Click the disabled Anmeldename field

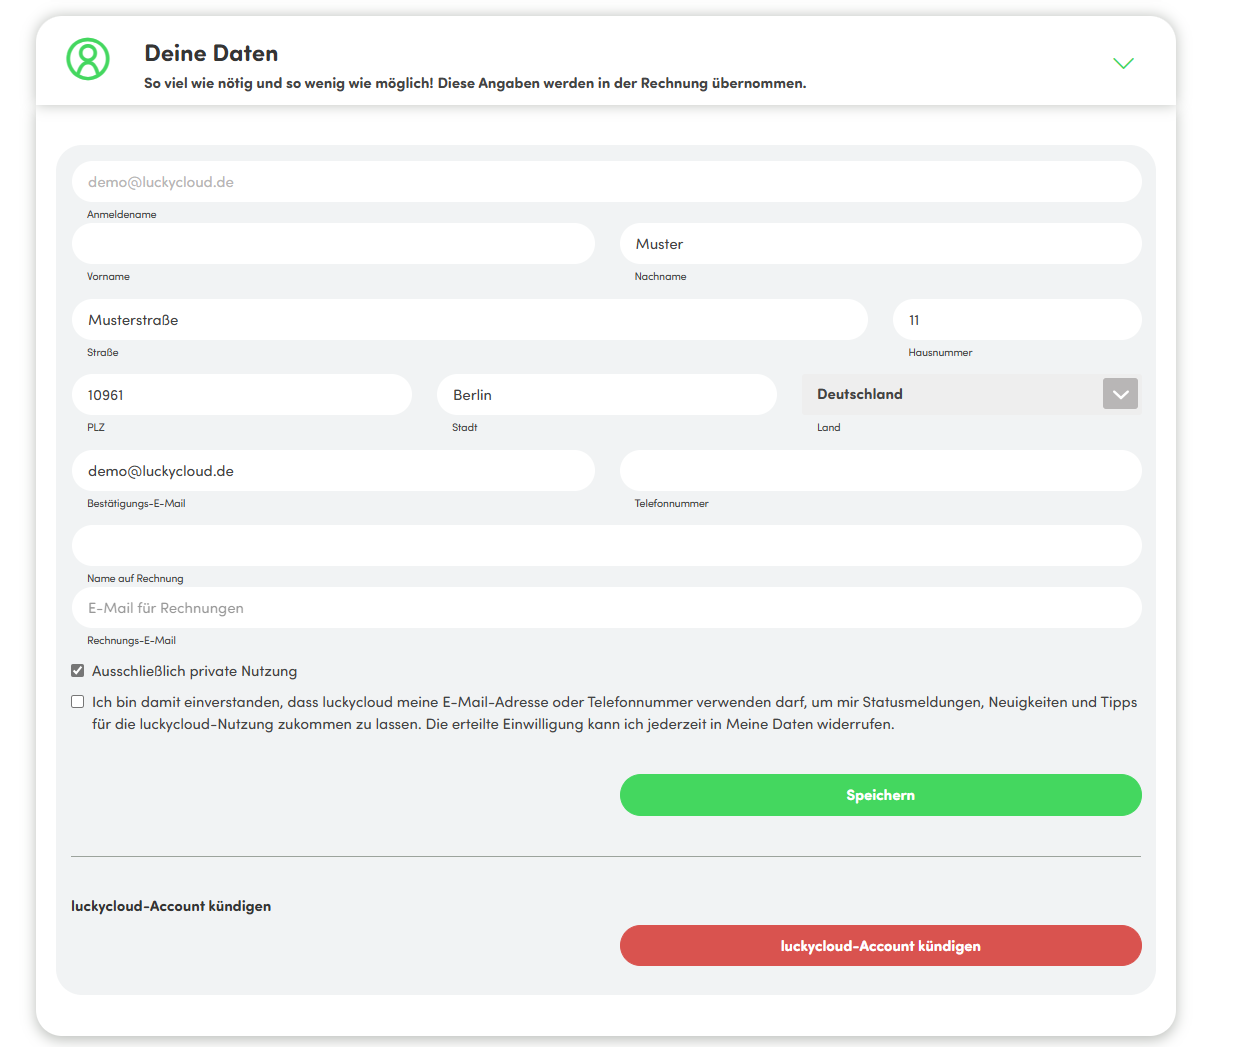click(x=606, y=182)
